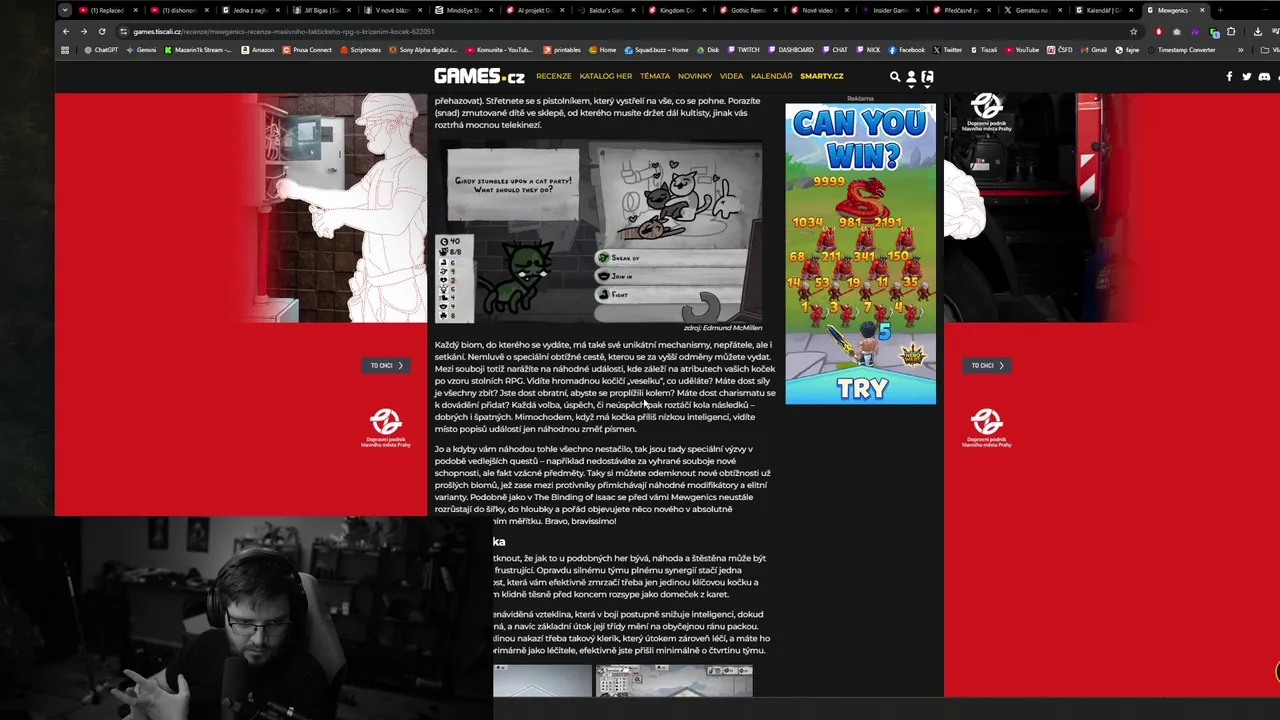Open a new browser tab
Viewport: 1280px width, 720px height.
1220,10
